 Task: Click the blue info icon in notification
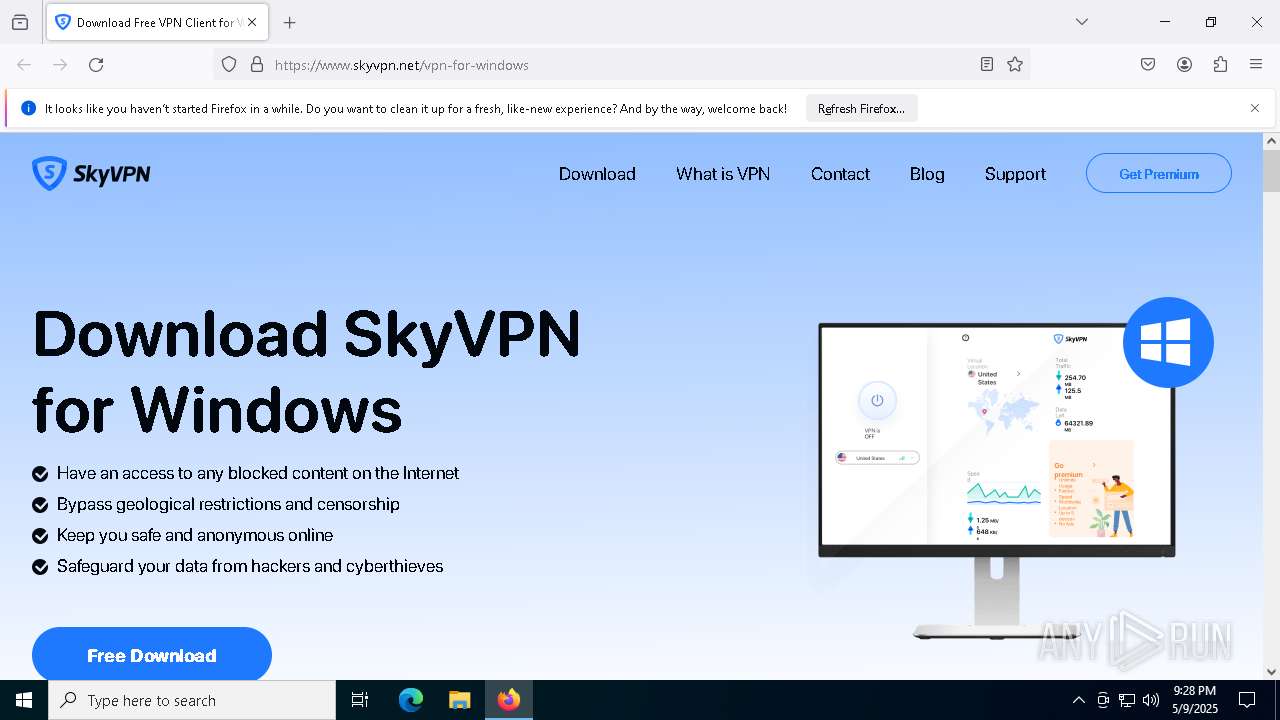28,109
